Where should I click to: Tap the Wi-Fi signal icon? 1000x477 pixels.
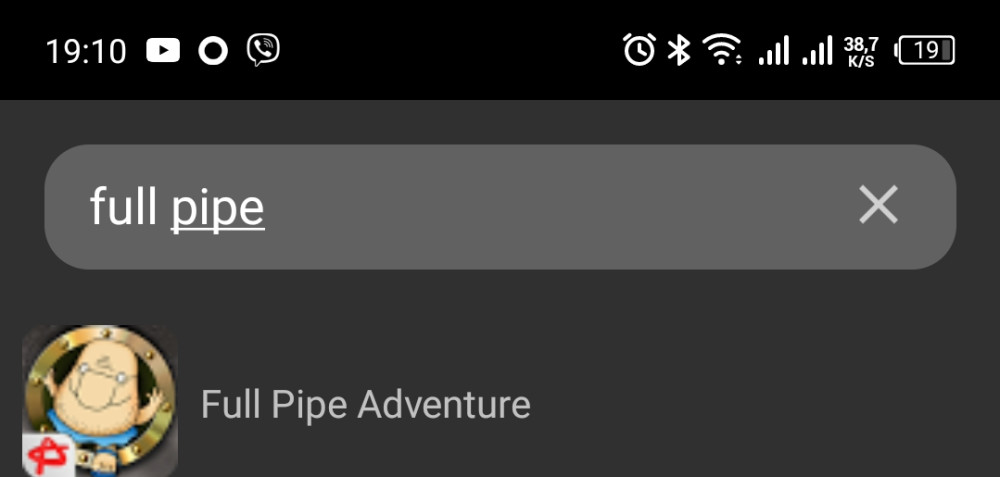coord(721,49)
